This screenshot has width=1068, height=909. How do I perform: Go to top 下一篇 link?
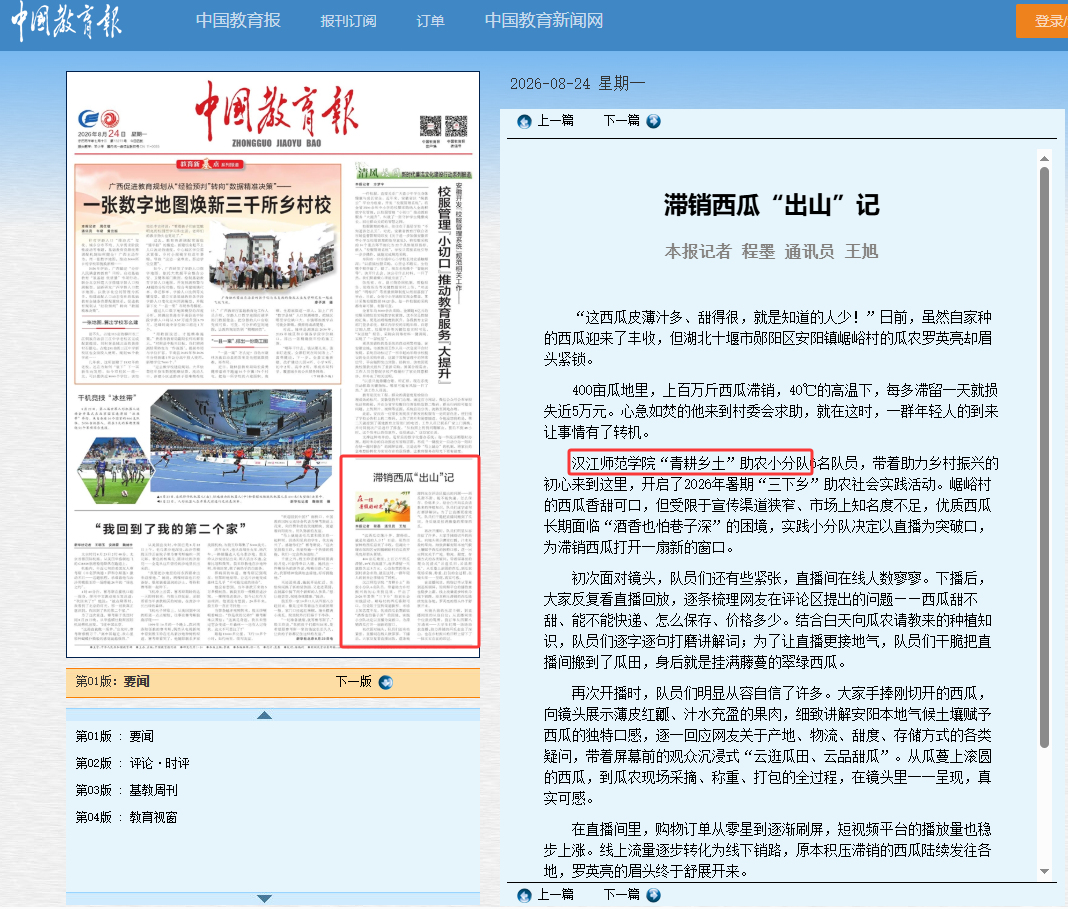[621, 121]
